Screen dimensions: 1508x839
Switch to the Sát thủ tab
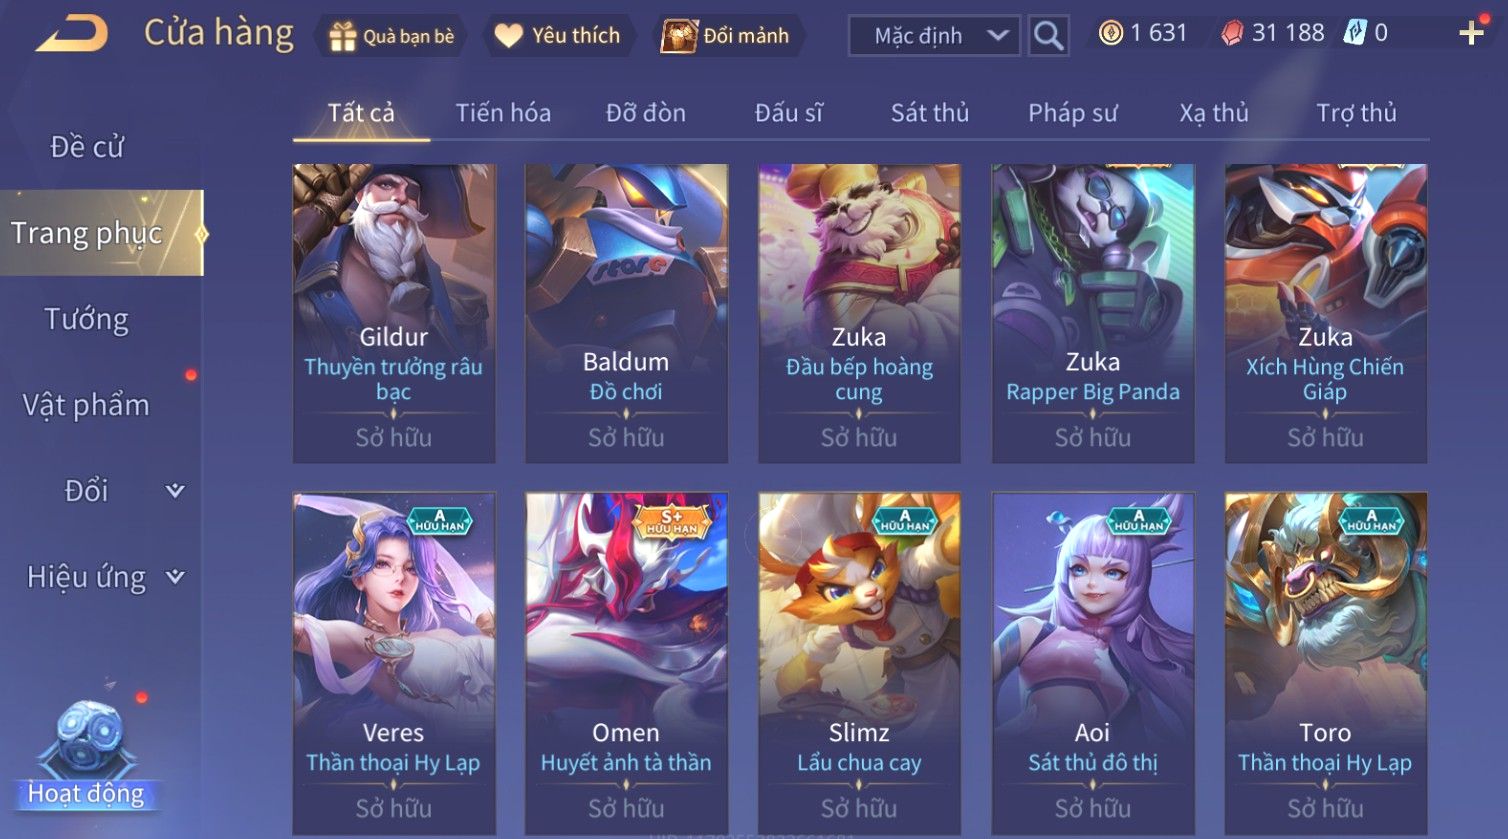[930, 113]
